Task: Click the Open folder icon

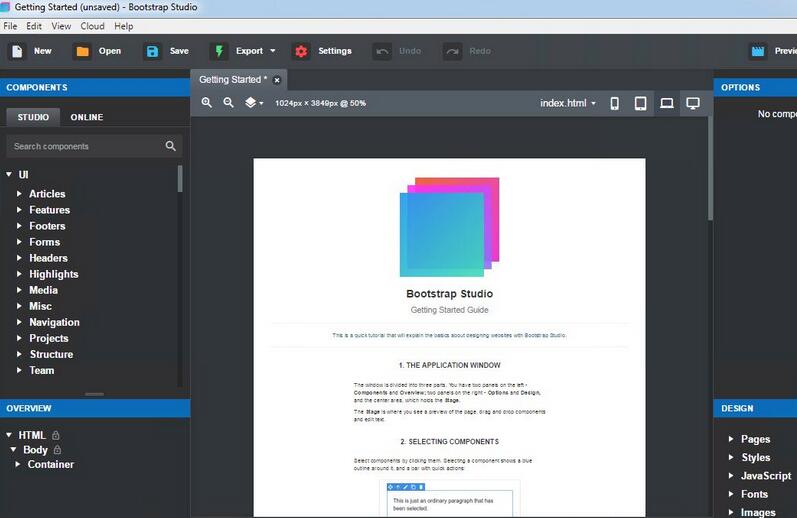Action: 82,51
